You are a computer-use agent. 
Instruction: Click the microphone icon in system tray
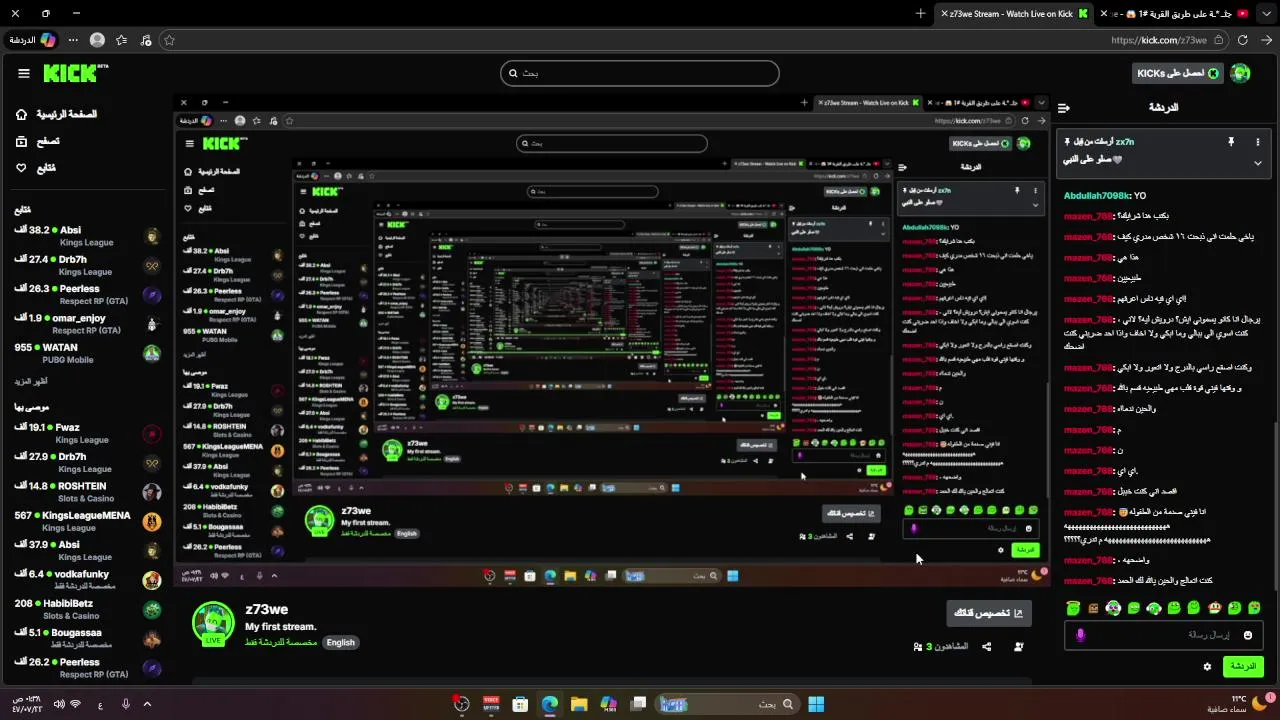click(125, 704)
